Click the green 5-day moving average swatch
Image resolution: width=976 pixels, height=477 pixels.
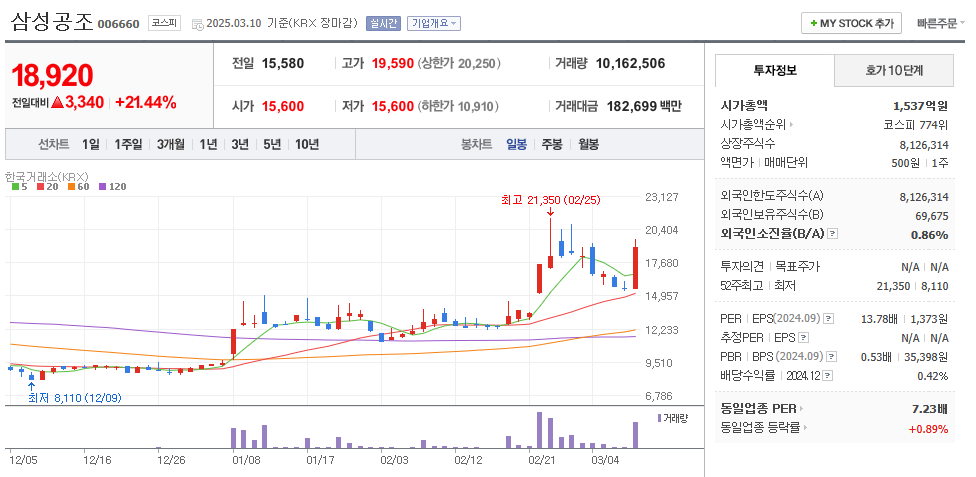(x=16, y=186)
